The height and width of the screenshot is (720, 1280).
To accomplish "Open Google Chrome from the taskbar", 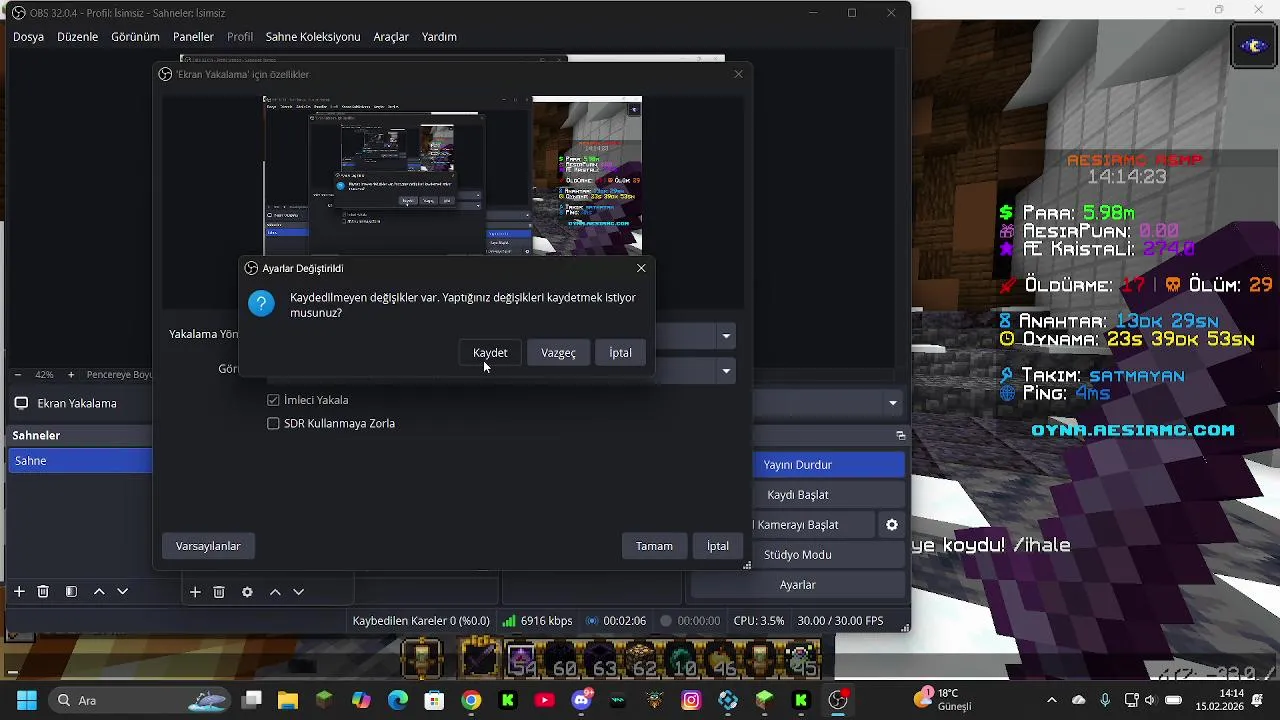I will tap(471, 700).
